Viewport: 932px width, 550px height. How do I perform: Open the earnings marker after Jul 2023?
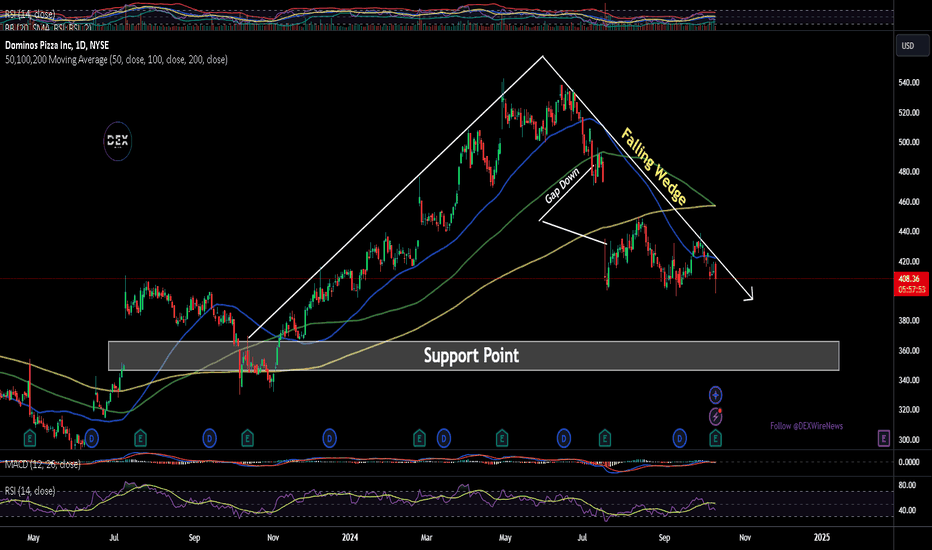click(x=140, y=439)
